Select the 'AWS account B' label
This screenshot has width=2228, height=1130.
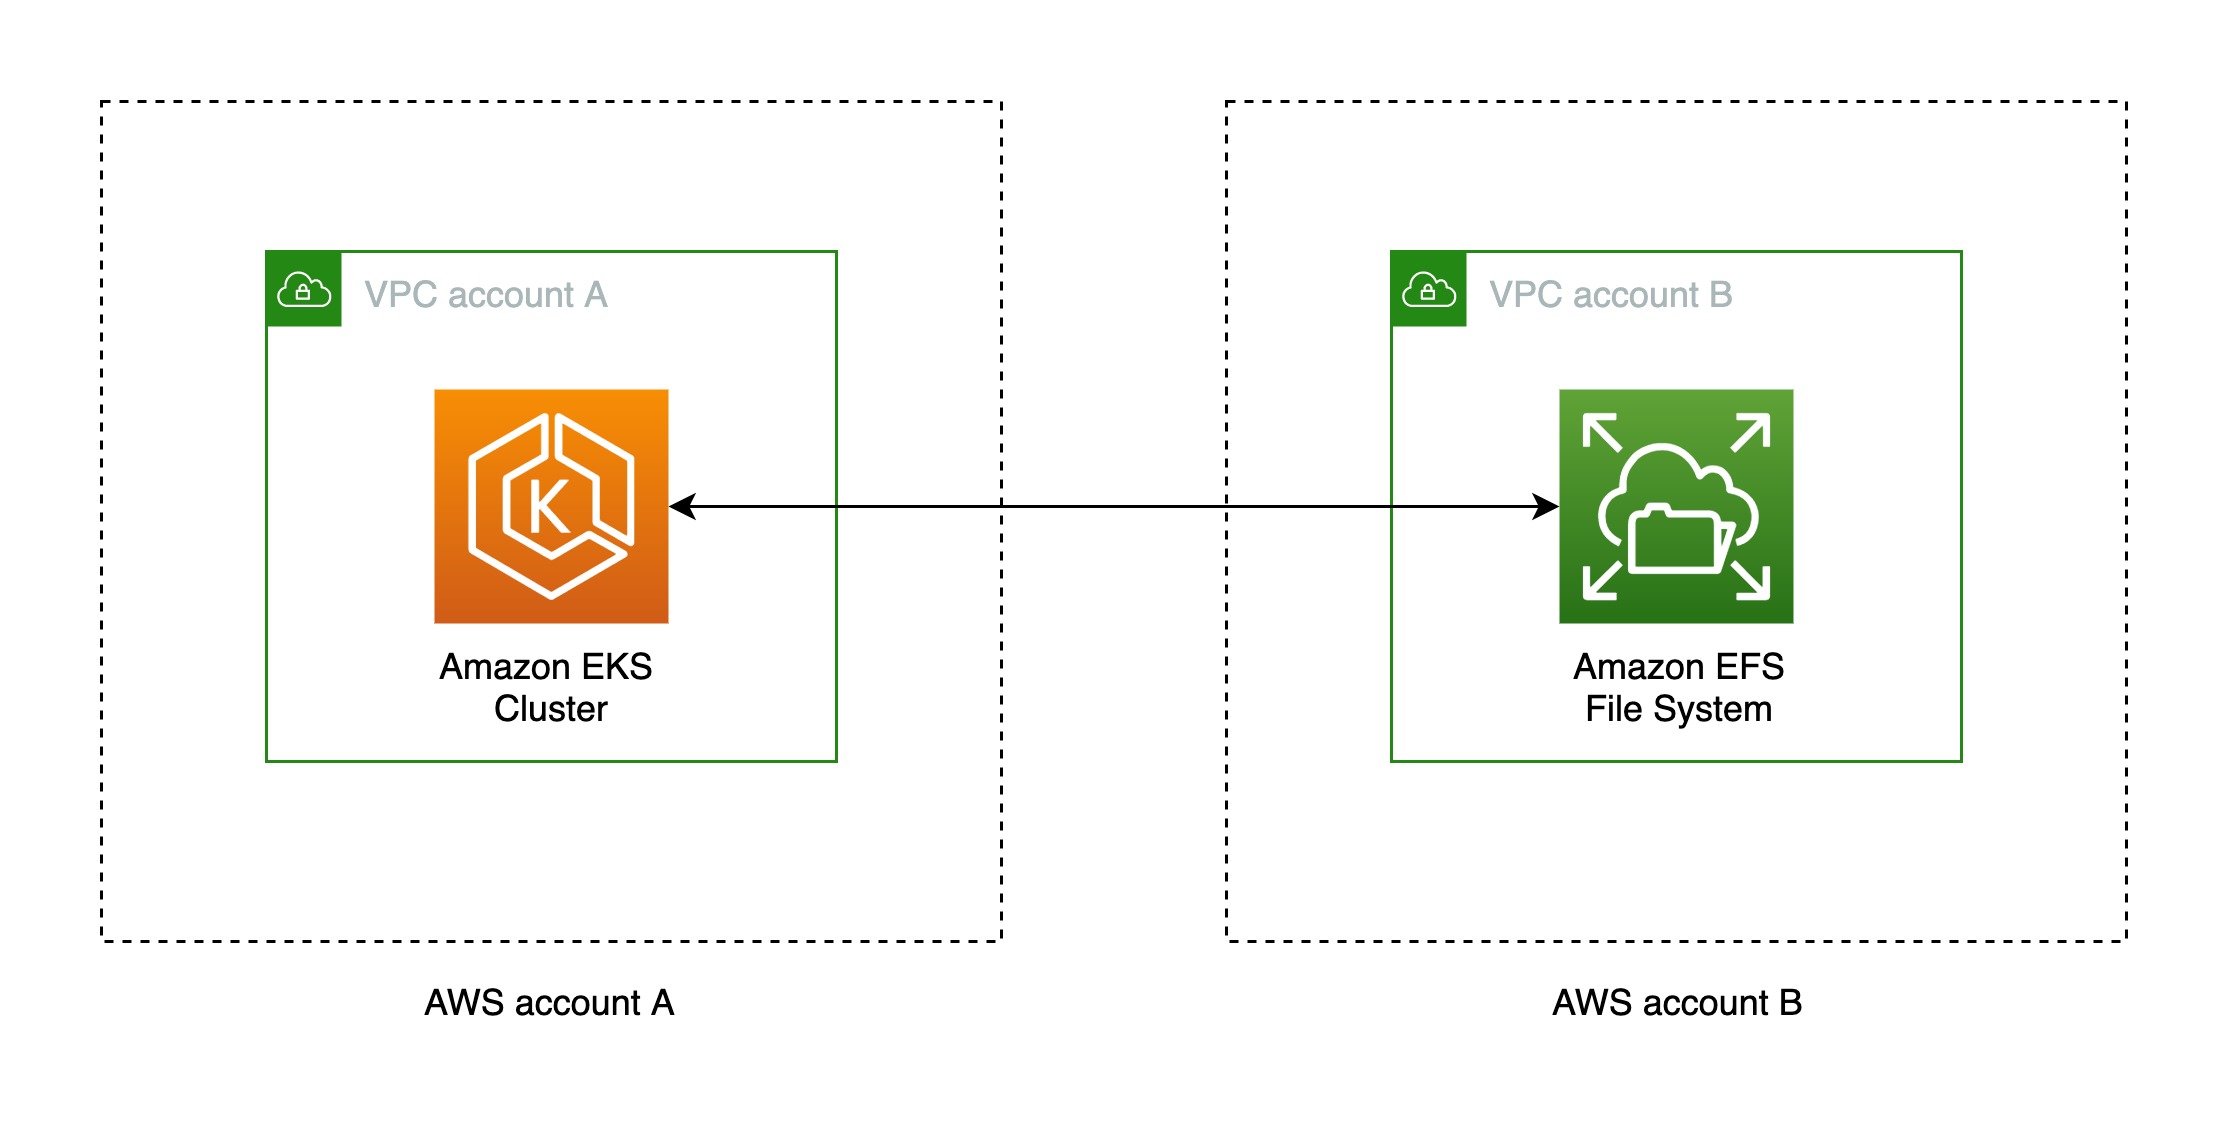1677,1002
